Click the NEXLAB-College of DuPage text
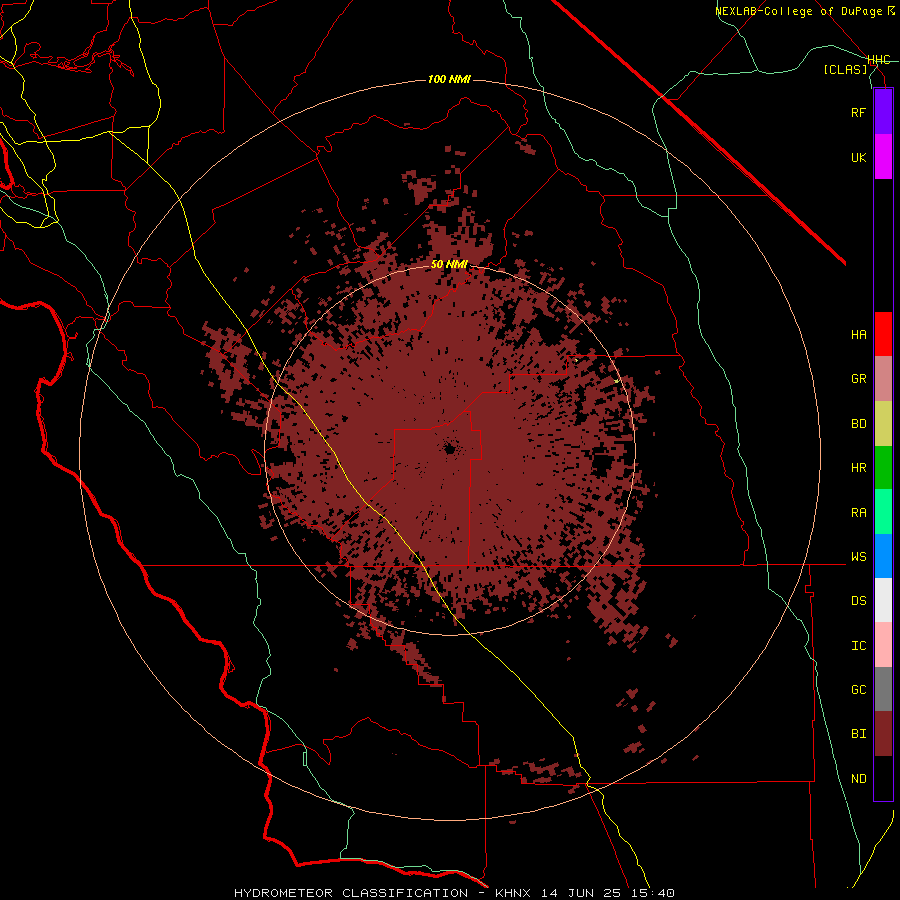This screenshot has height=900, width=900. tap(799, 11)
